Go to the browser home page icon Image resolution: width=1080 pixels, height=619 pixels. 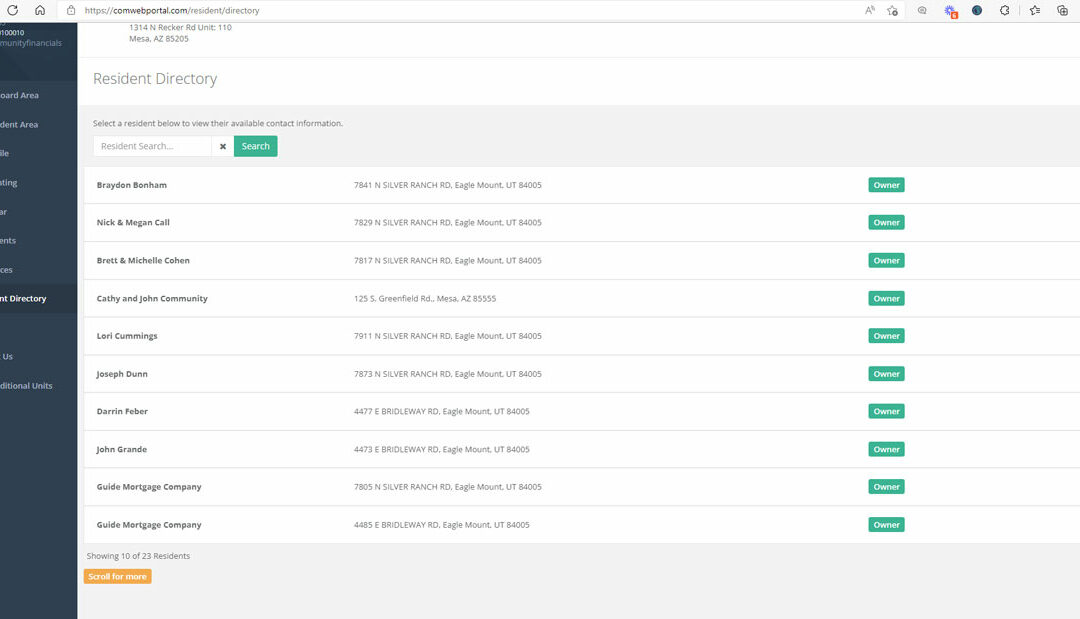click(x=40, y=10)
